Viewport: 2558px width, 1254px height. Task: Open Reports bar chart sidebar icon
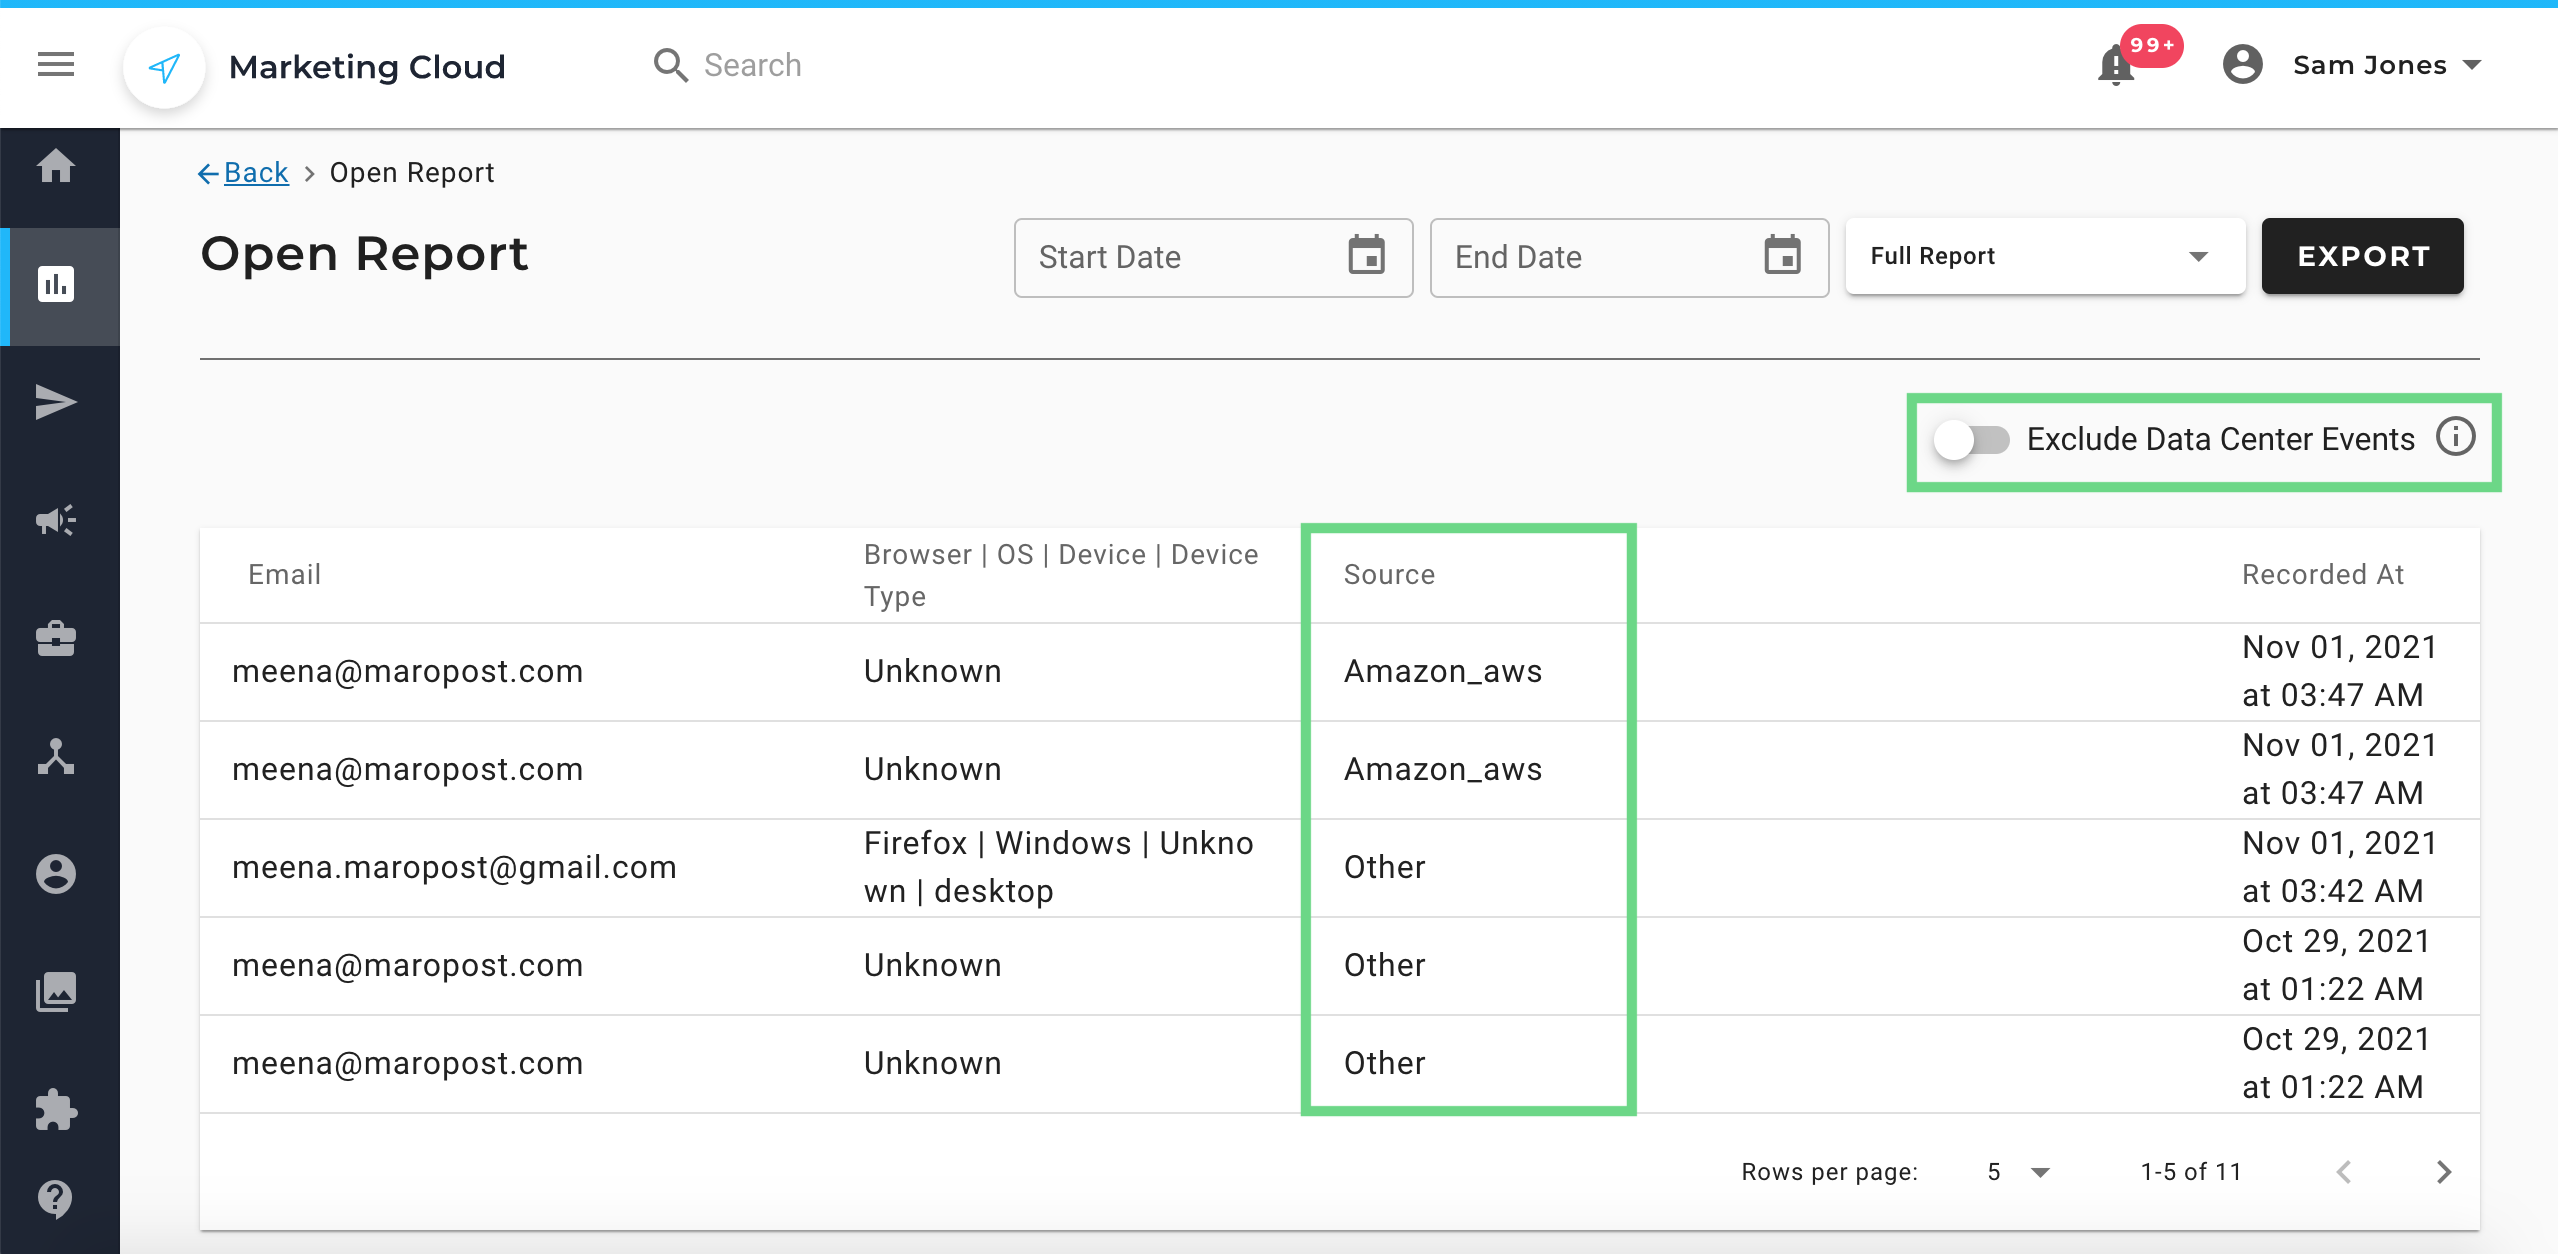[56, 284]
